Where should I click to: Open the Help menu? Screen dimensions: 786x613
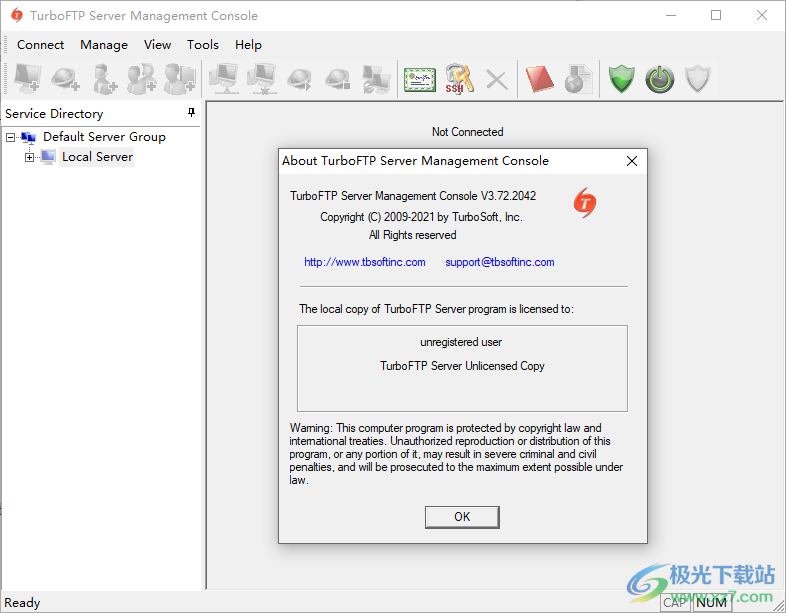(248, 45)
